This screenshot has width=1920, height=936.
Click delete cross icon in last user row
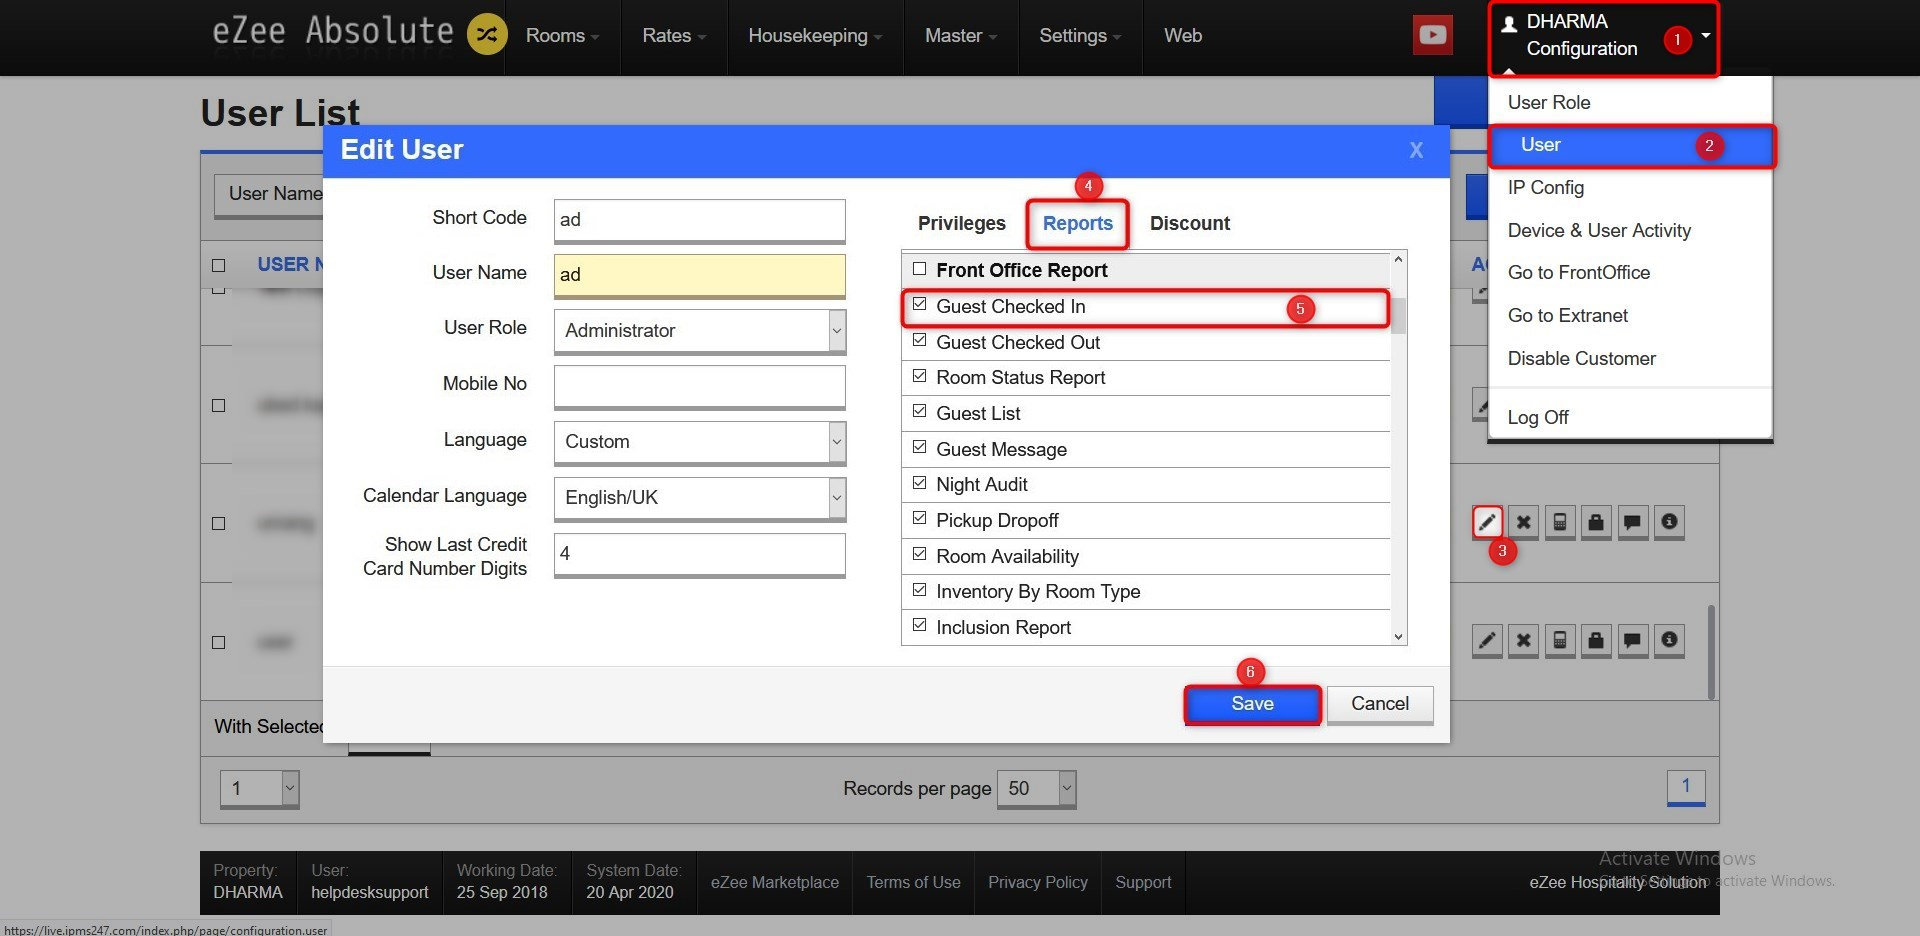click(x=1523, y=640)
